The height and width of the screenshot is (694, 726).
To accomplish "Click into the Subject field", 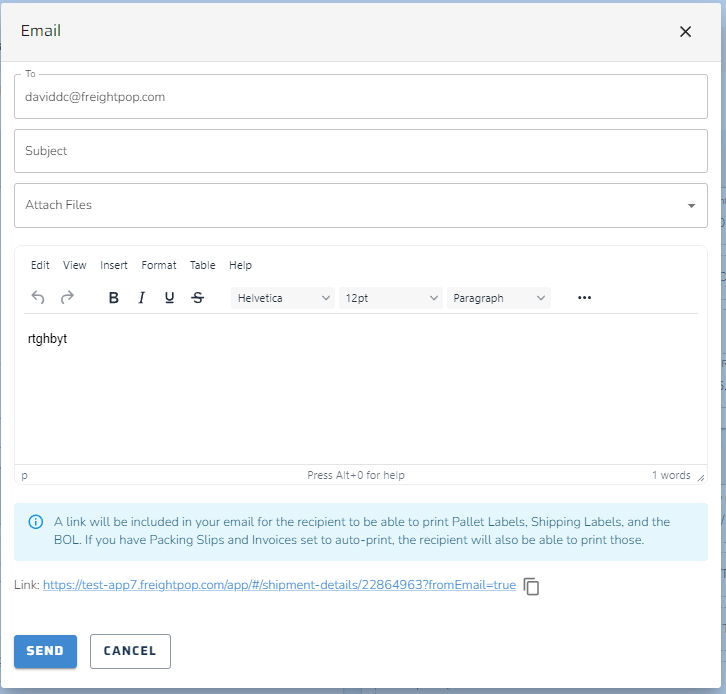I will pos(361,151).
